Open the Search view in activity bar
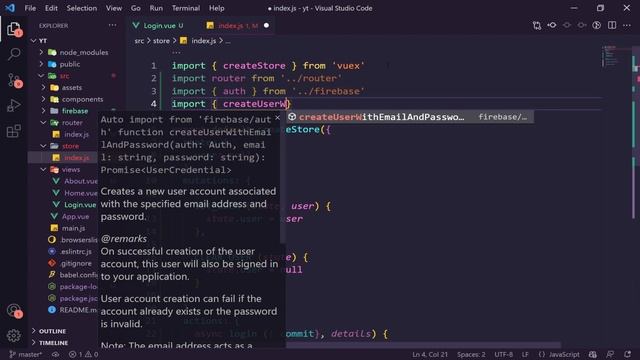Image resolution: width=640 pixels, height=360 pixels. click(14, 54)
